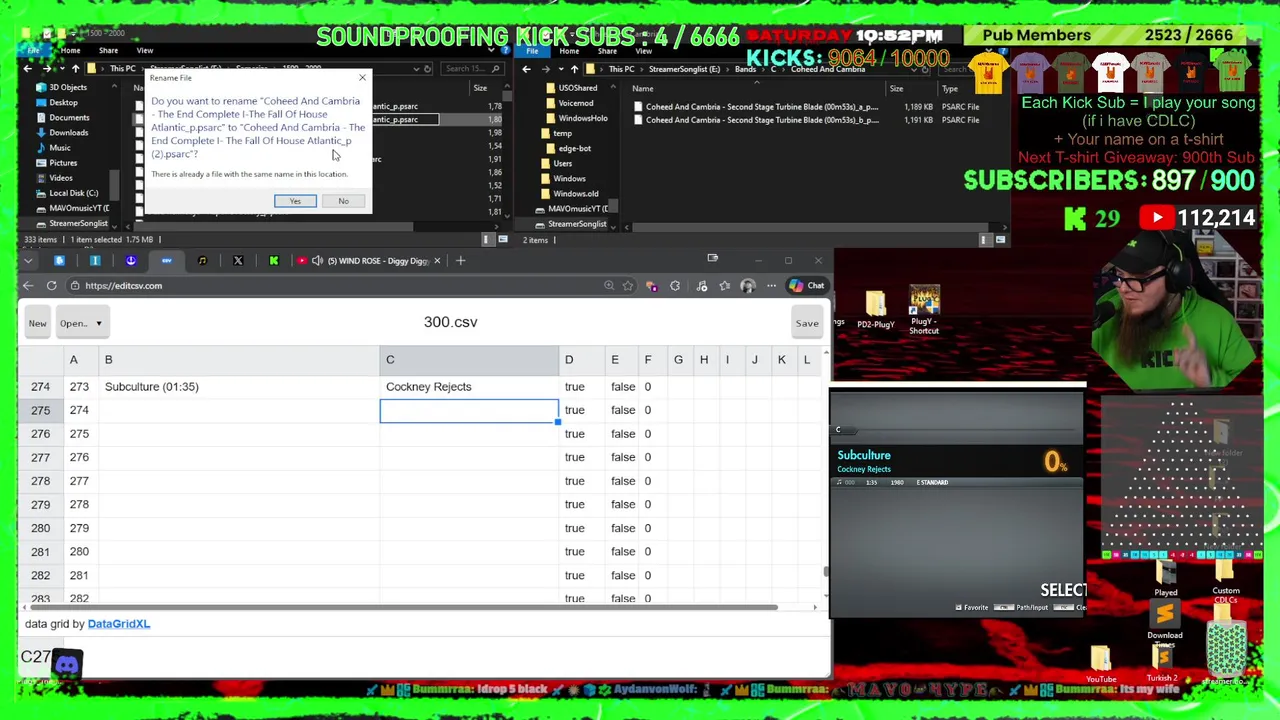Go back in left Explorer window

tap(28, 69)
